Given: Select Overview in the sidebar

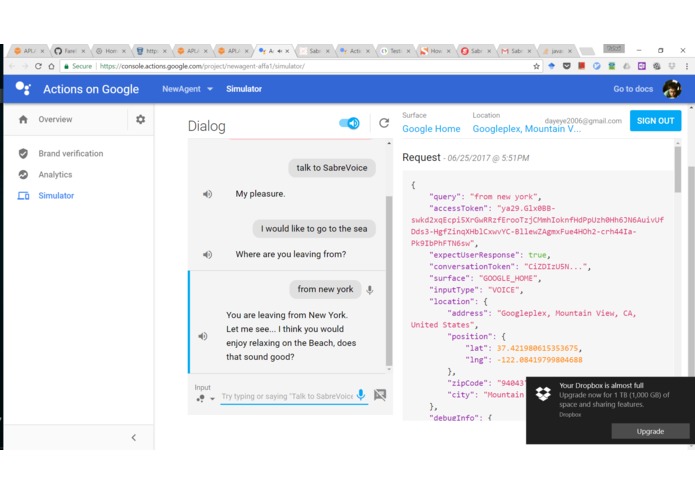Looking at the screenshot, I should tap(55, 119).
